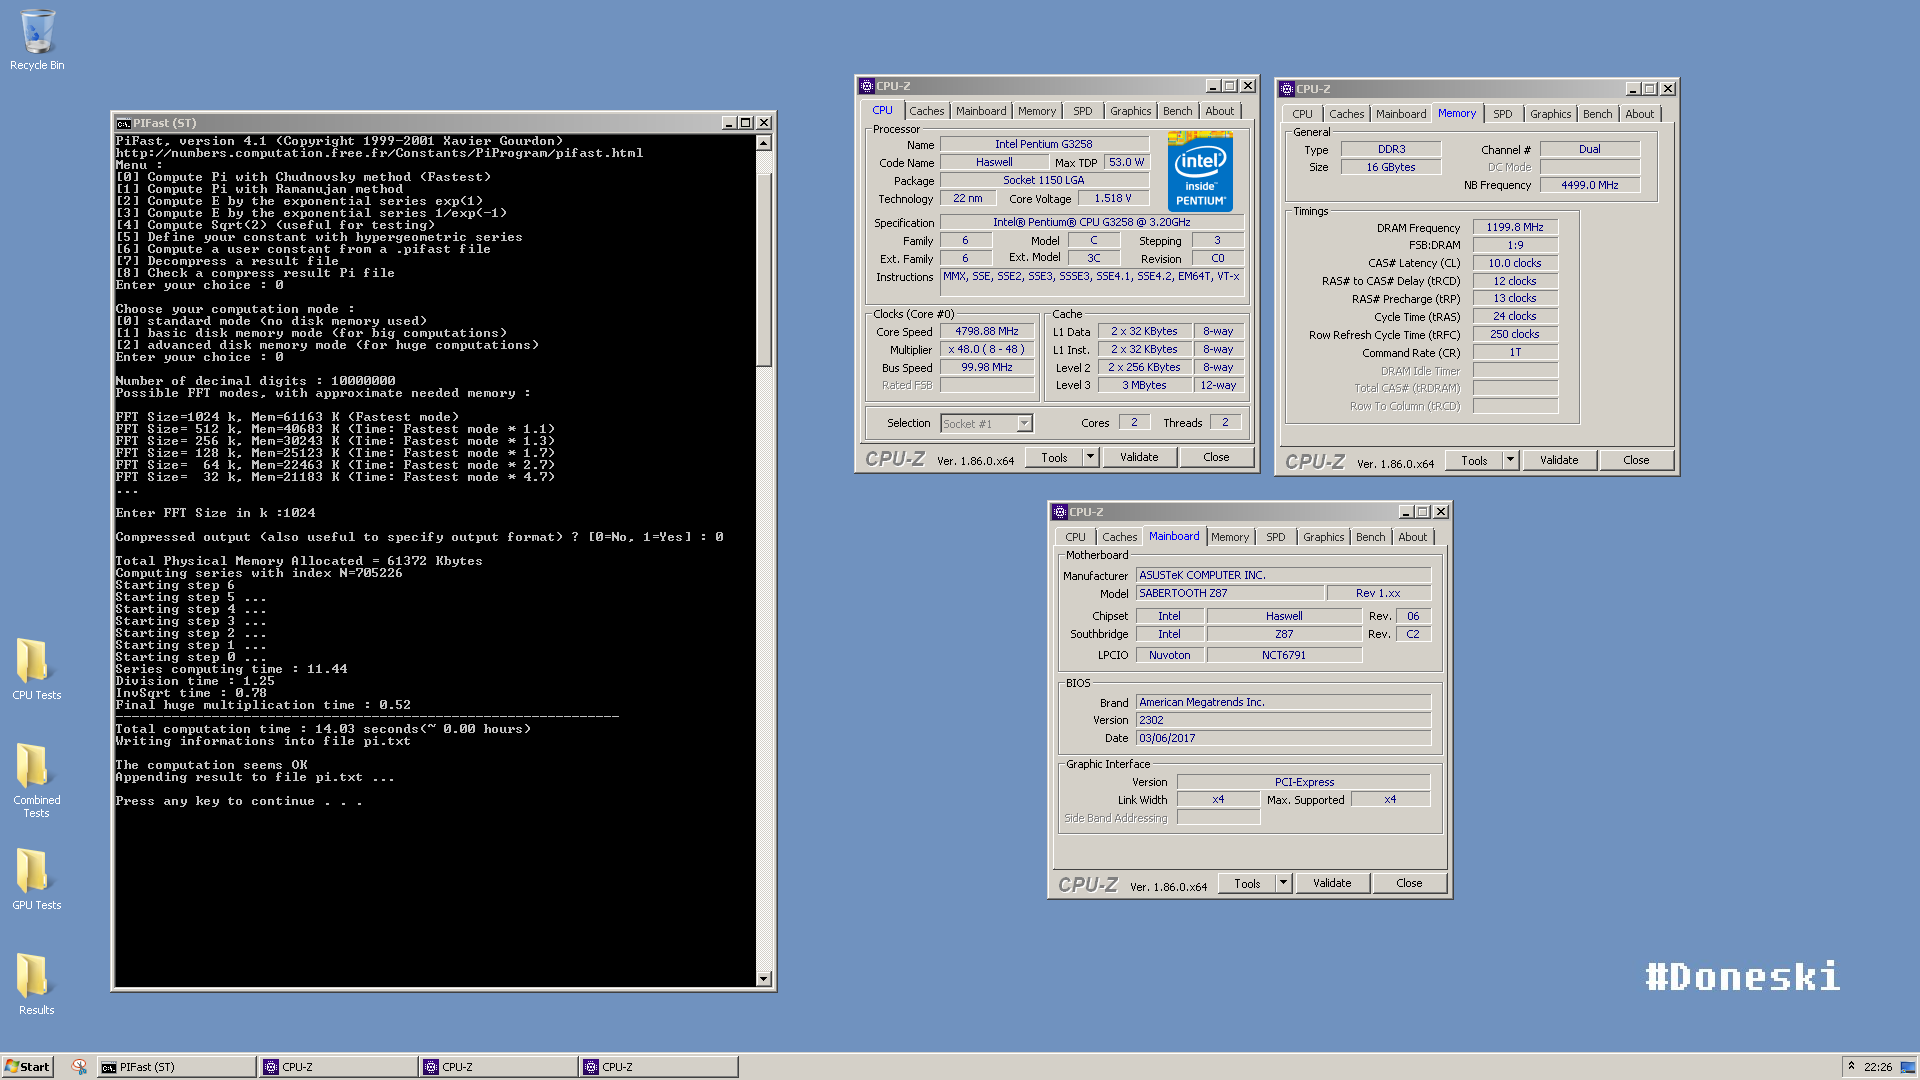Click the Intel Pentium G3258 name field
Viewport: 1920px width, 1080px height.
pos(1044,144)
